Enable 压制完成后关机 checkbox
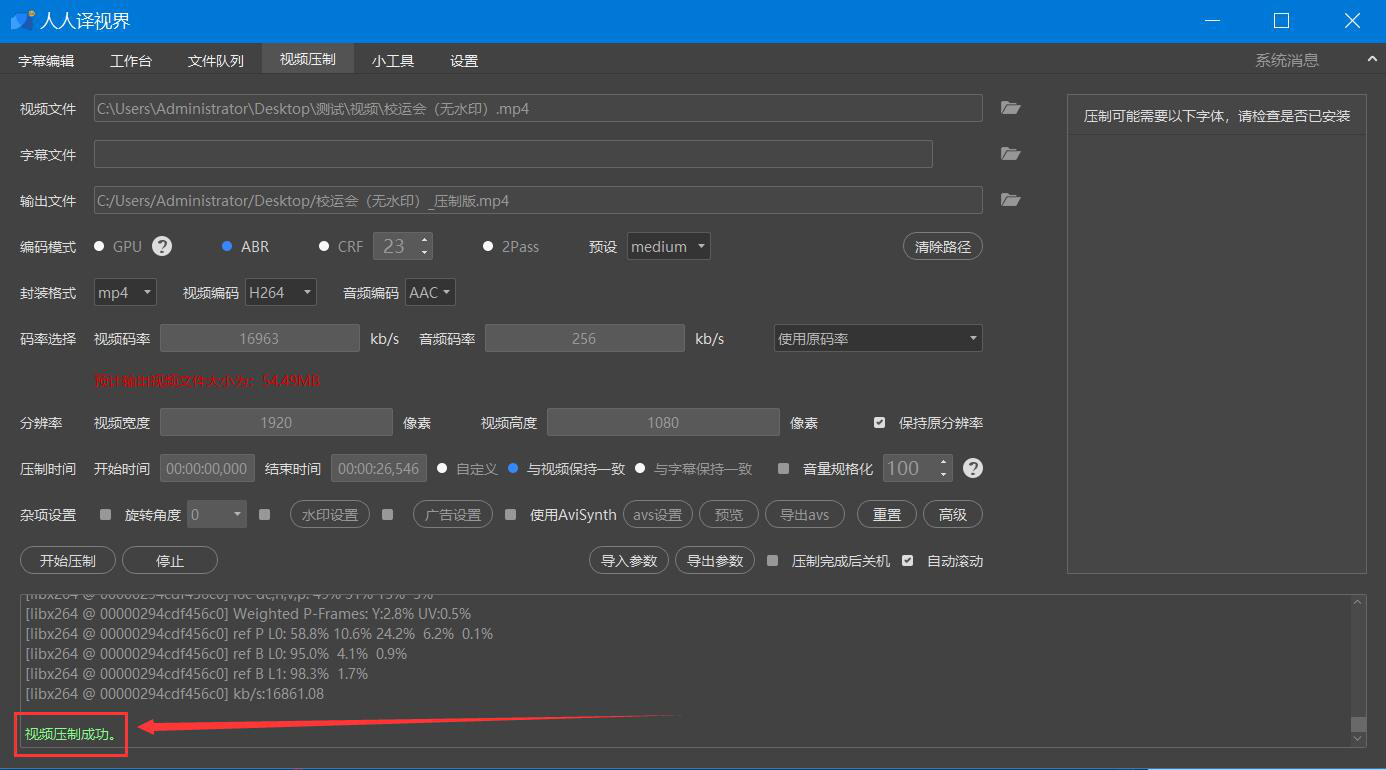 click(772, 561)
